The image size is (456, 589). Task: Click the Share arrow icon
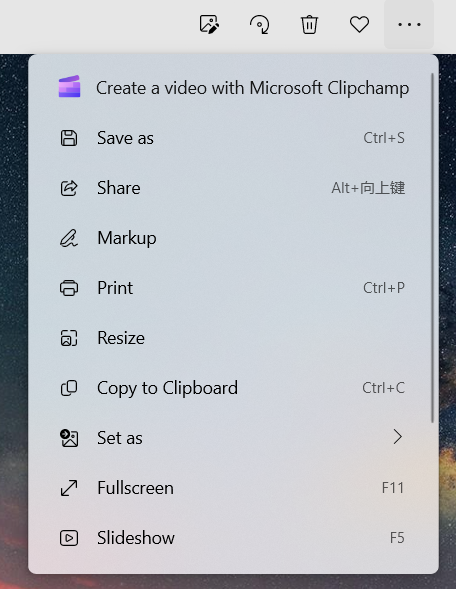pyautogui.click(x=69, y=188)
